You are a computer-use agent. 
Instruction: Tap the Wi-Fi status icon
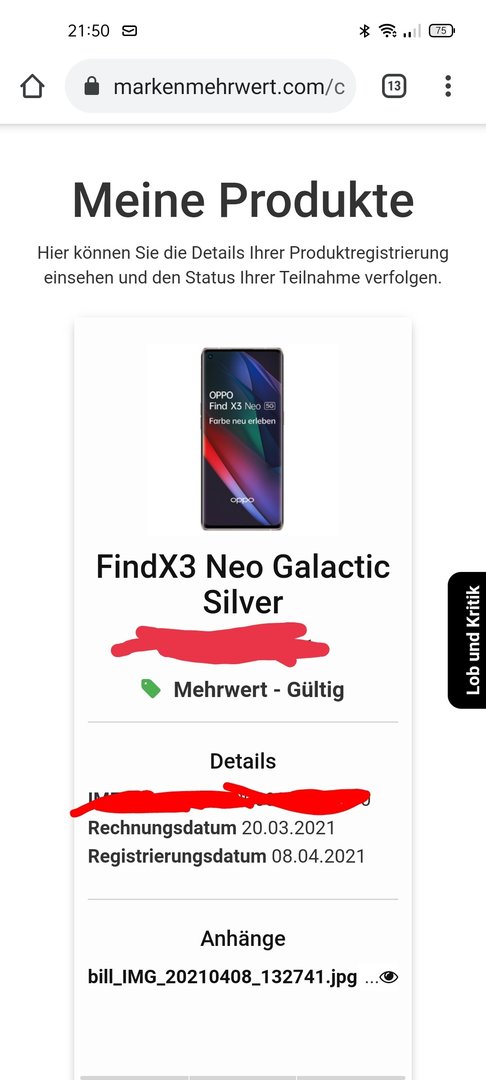(388, 30)
